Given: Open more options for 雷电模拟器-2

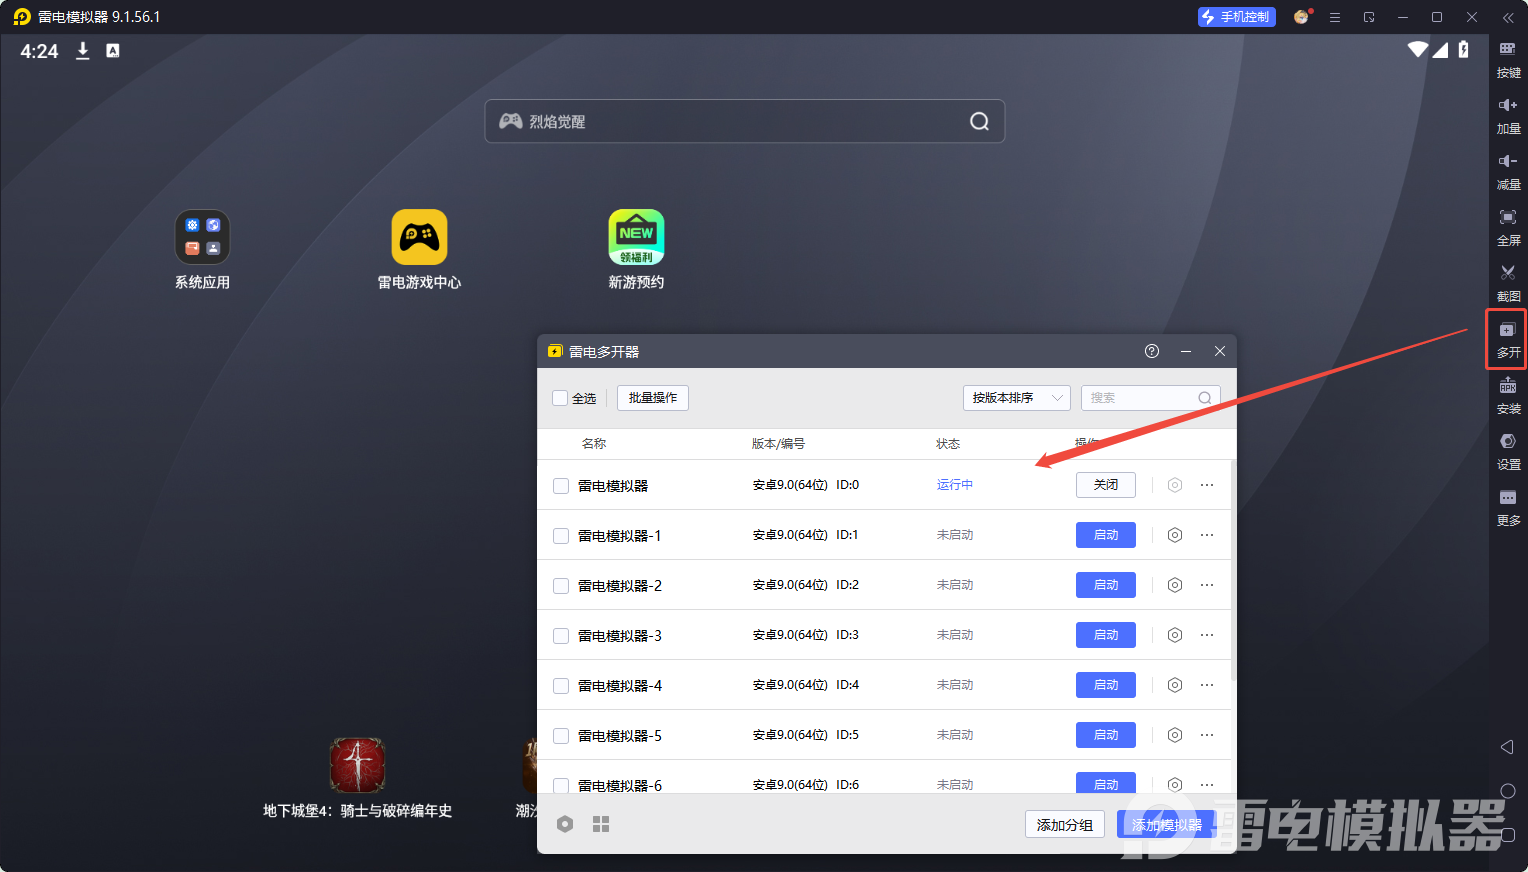Looking at the screenshot, I should pos(1207,585).
